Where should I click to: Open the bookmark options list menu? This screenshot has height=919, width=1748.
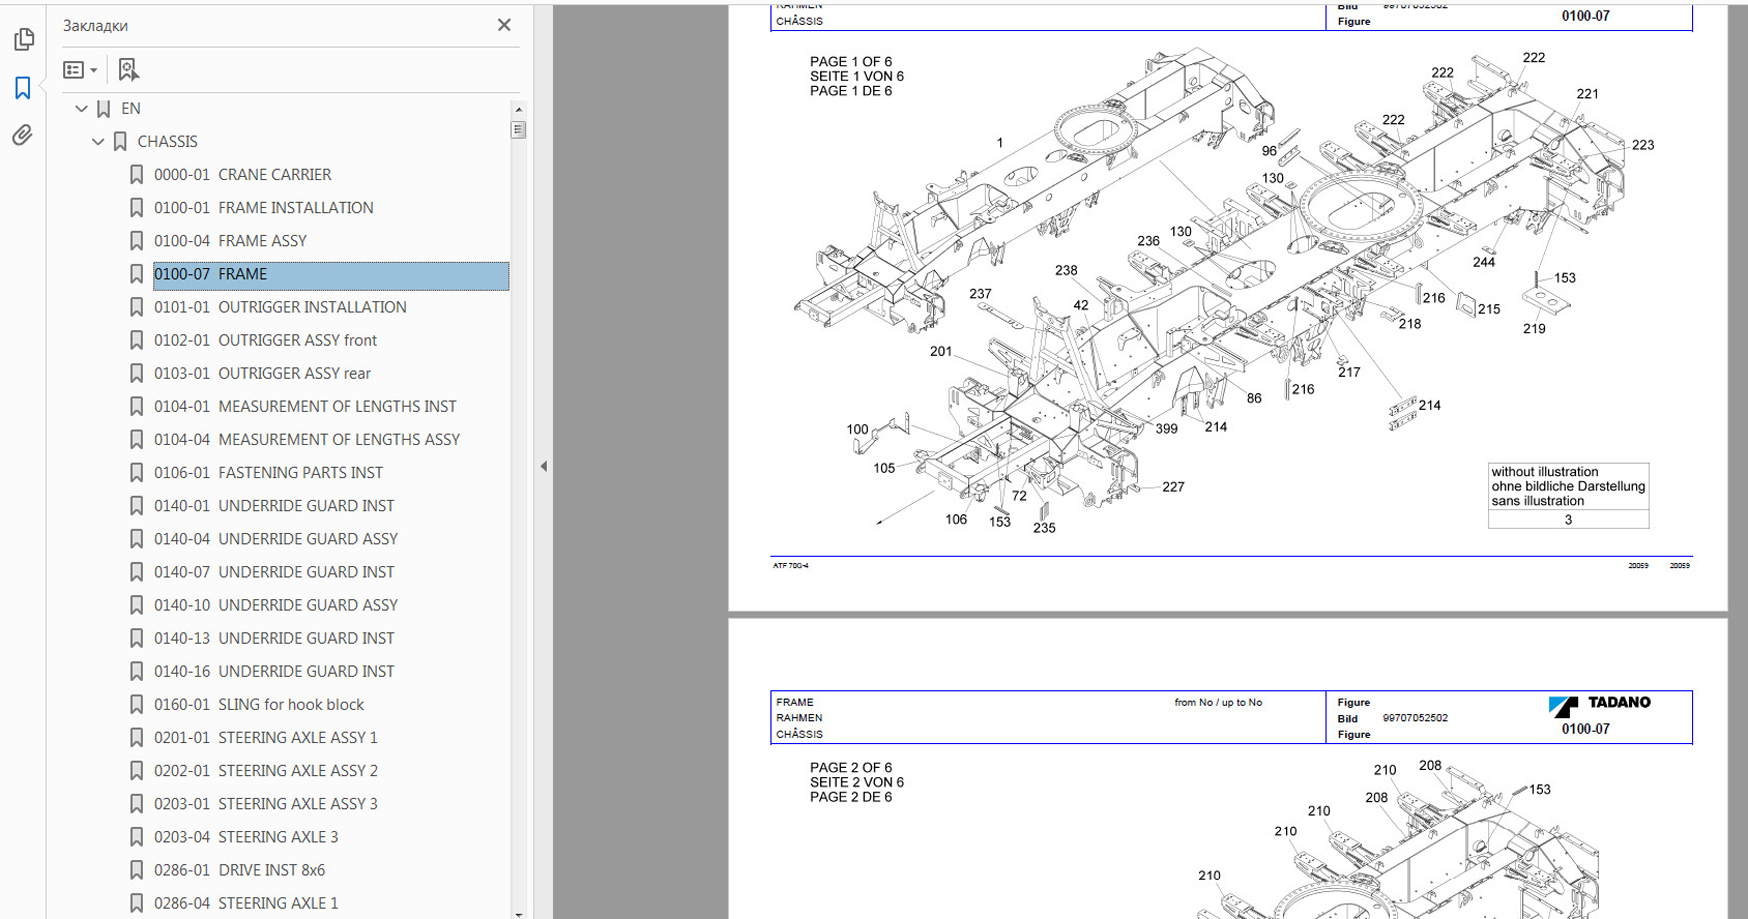[79, 69]
